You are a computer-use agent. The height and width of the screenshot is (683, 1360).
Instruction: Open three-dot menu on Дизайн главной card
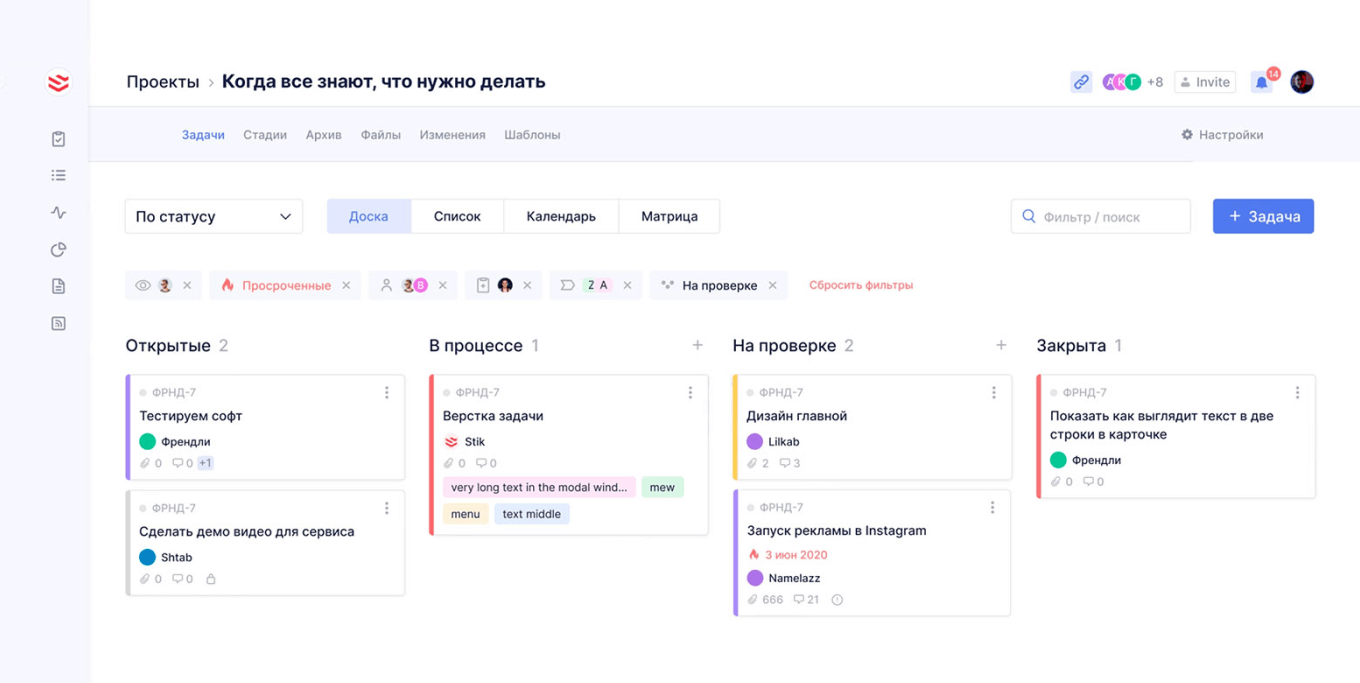(x=993, y=393)
